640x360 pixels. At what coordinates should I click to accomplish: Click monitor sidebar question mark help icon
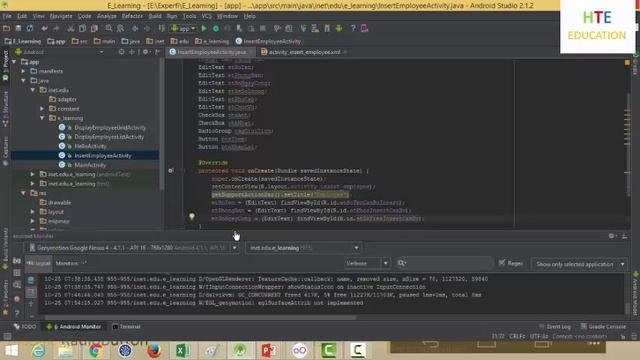click(17, 313)
